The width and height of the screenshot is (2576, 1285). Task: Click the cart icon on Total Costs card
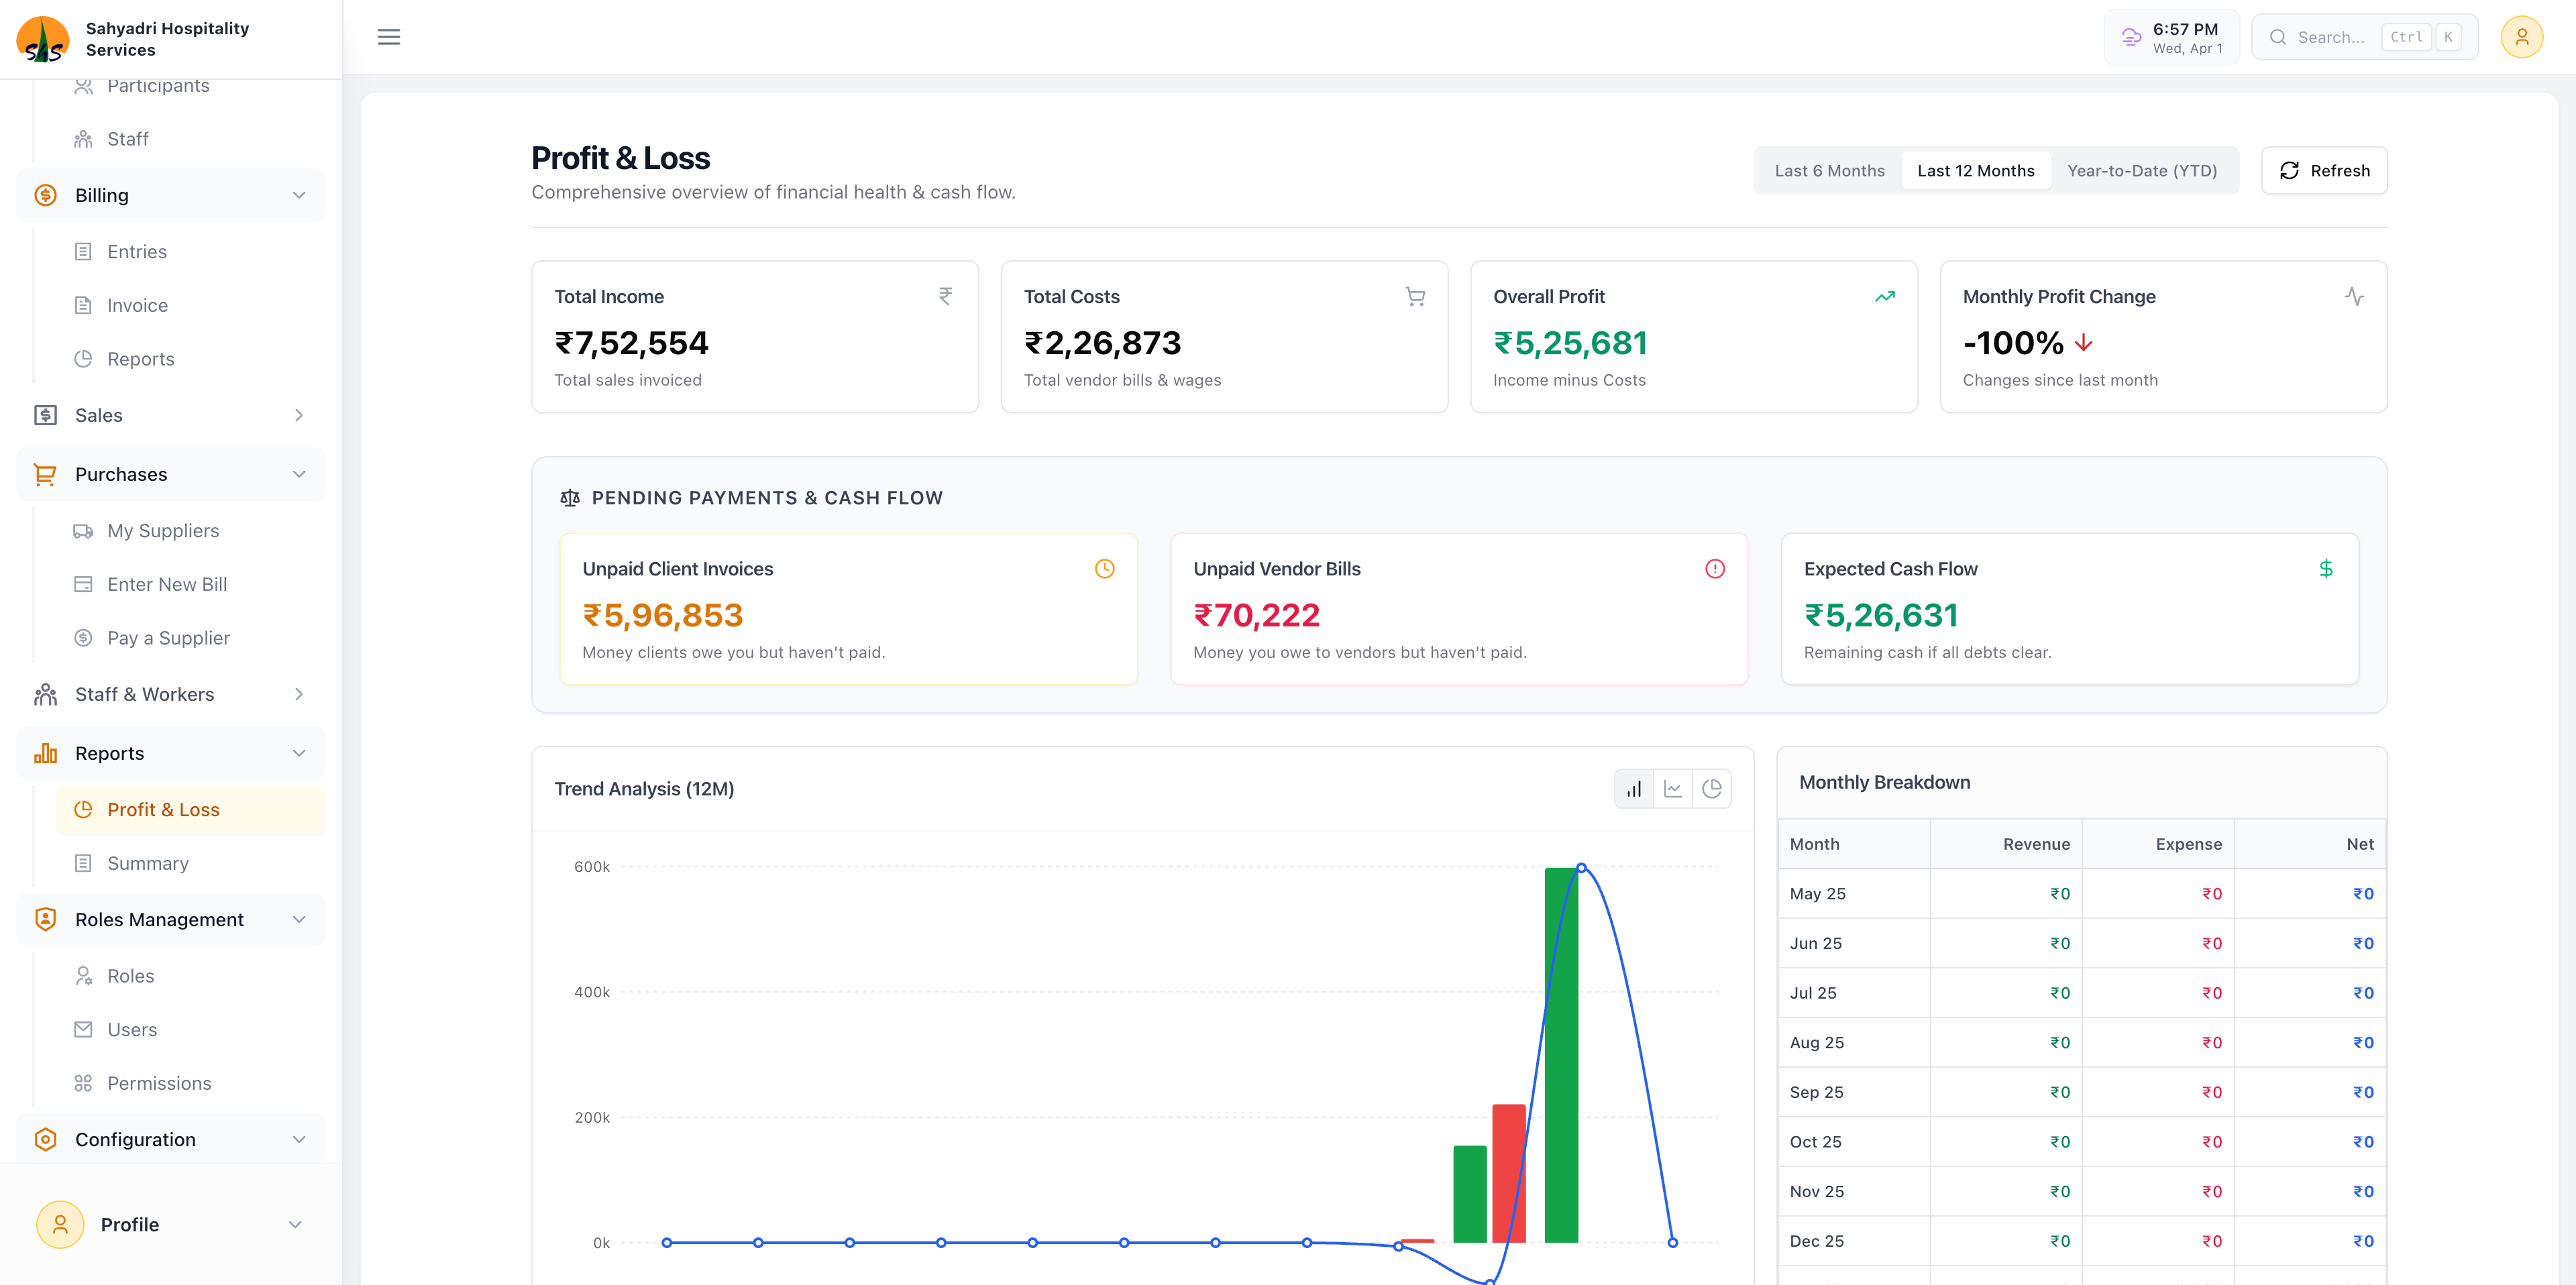[x=1415, y=296]
